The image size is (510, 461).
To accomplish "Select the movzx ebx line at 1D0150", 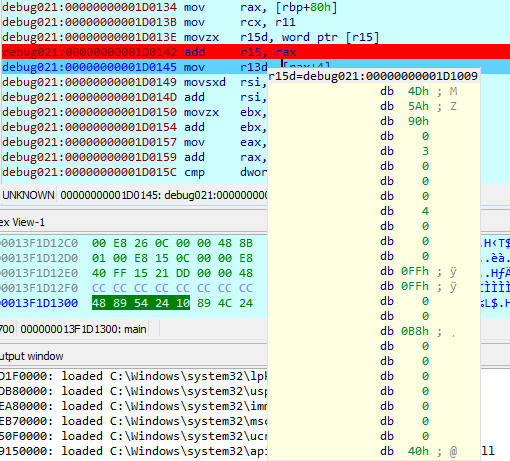I will point(134,112).
